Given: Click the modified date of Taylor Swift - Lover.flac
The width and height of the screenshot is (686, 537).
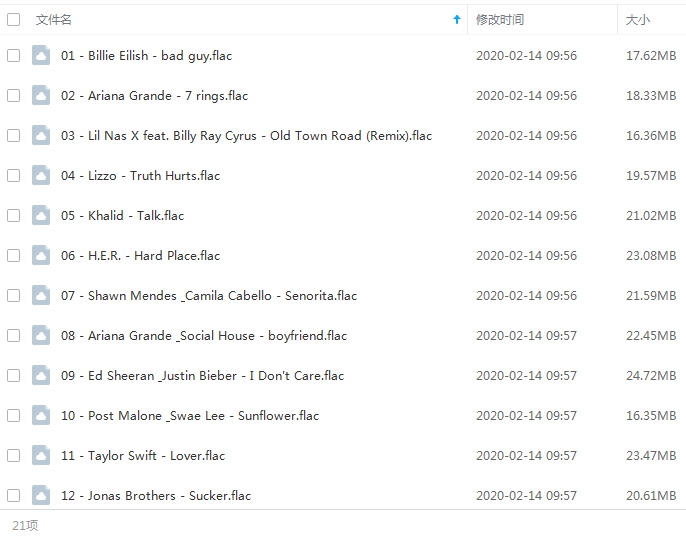Looking at the screenshot, I should coord(526,456).
